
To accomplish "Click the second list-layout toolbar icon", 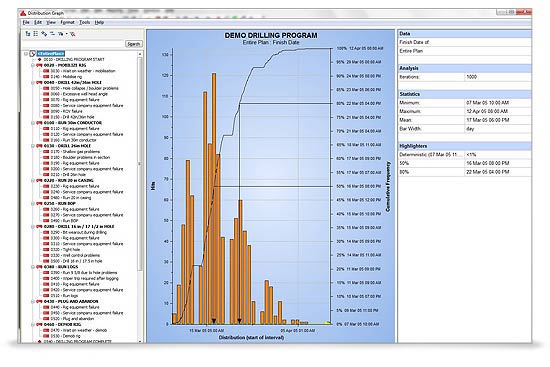I will (x=36, y=34).
